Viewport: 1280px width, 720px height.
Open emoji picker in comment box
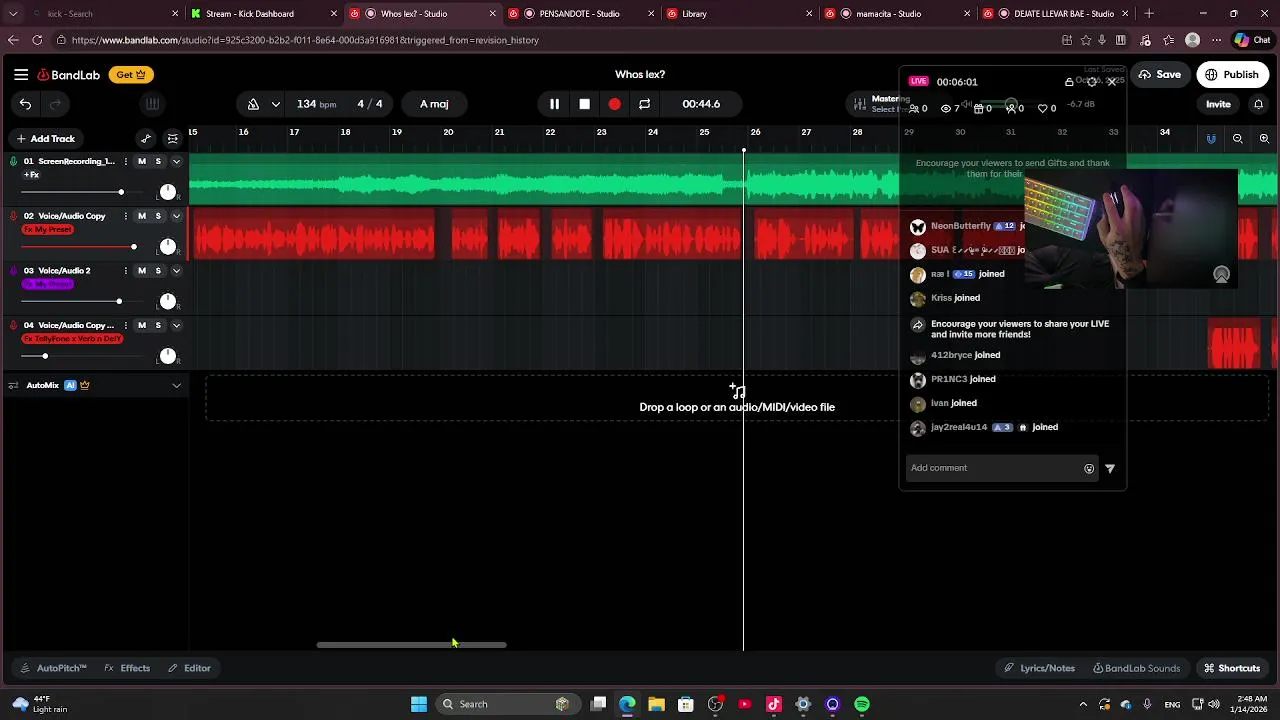tap(1089, 468)
